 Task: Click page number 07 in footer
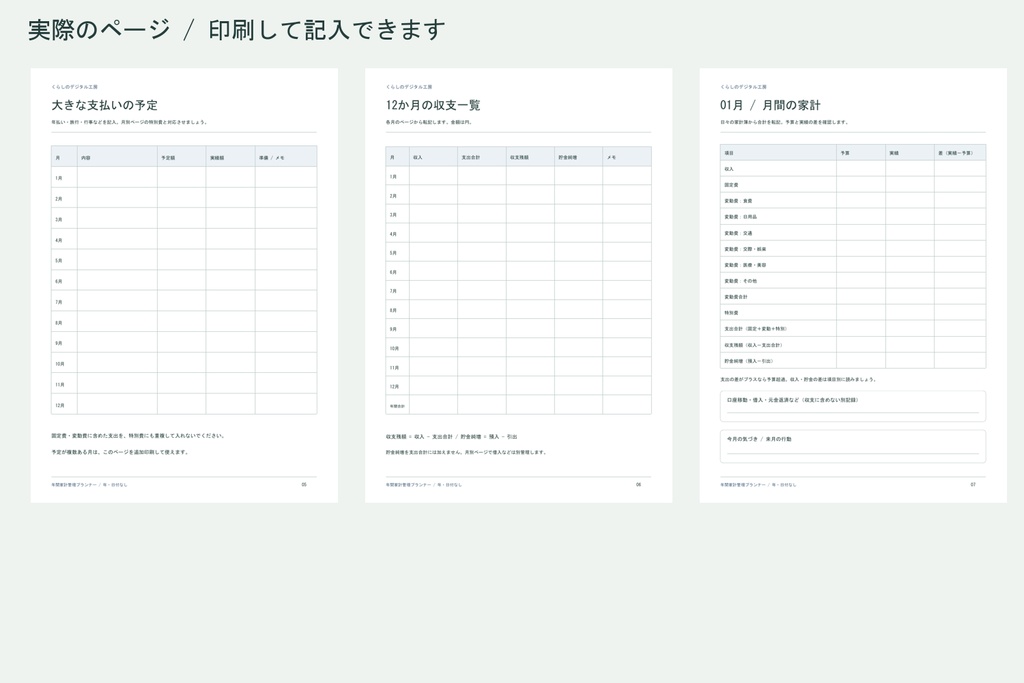point(973,484)
